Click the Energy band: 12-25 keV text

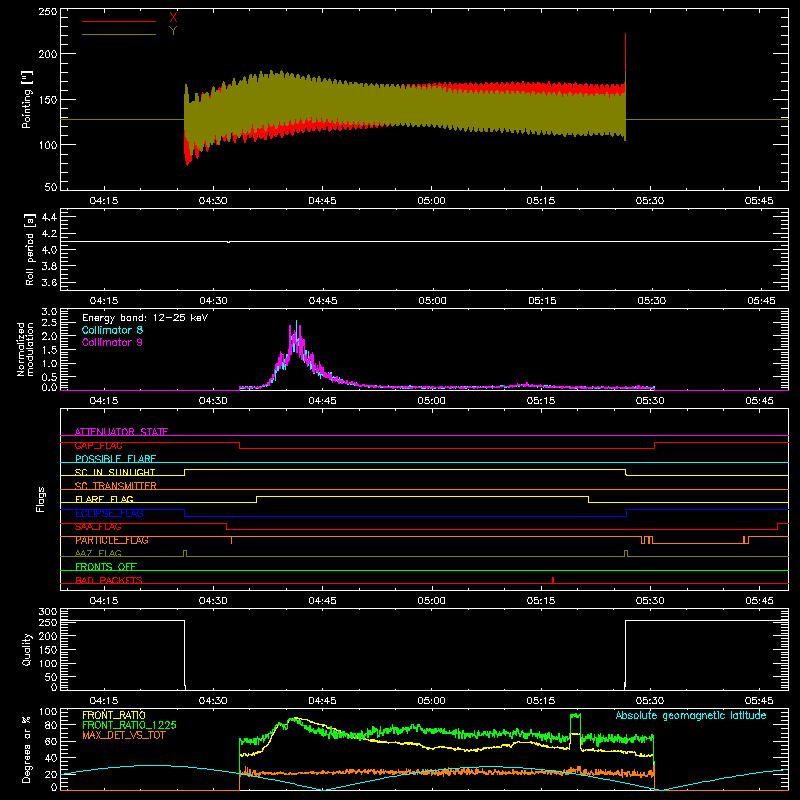coord(145,318)
